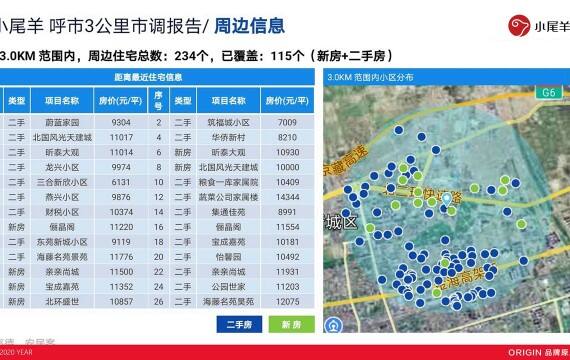Select price cell 9876
Screen dimensions: 570x360
pyautogui.click(x=121, y=197)
